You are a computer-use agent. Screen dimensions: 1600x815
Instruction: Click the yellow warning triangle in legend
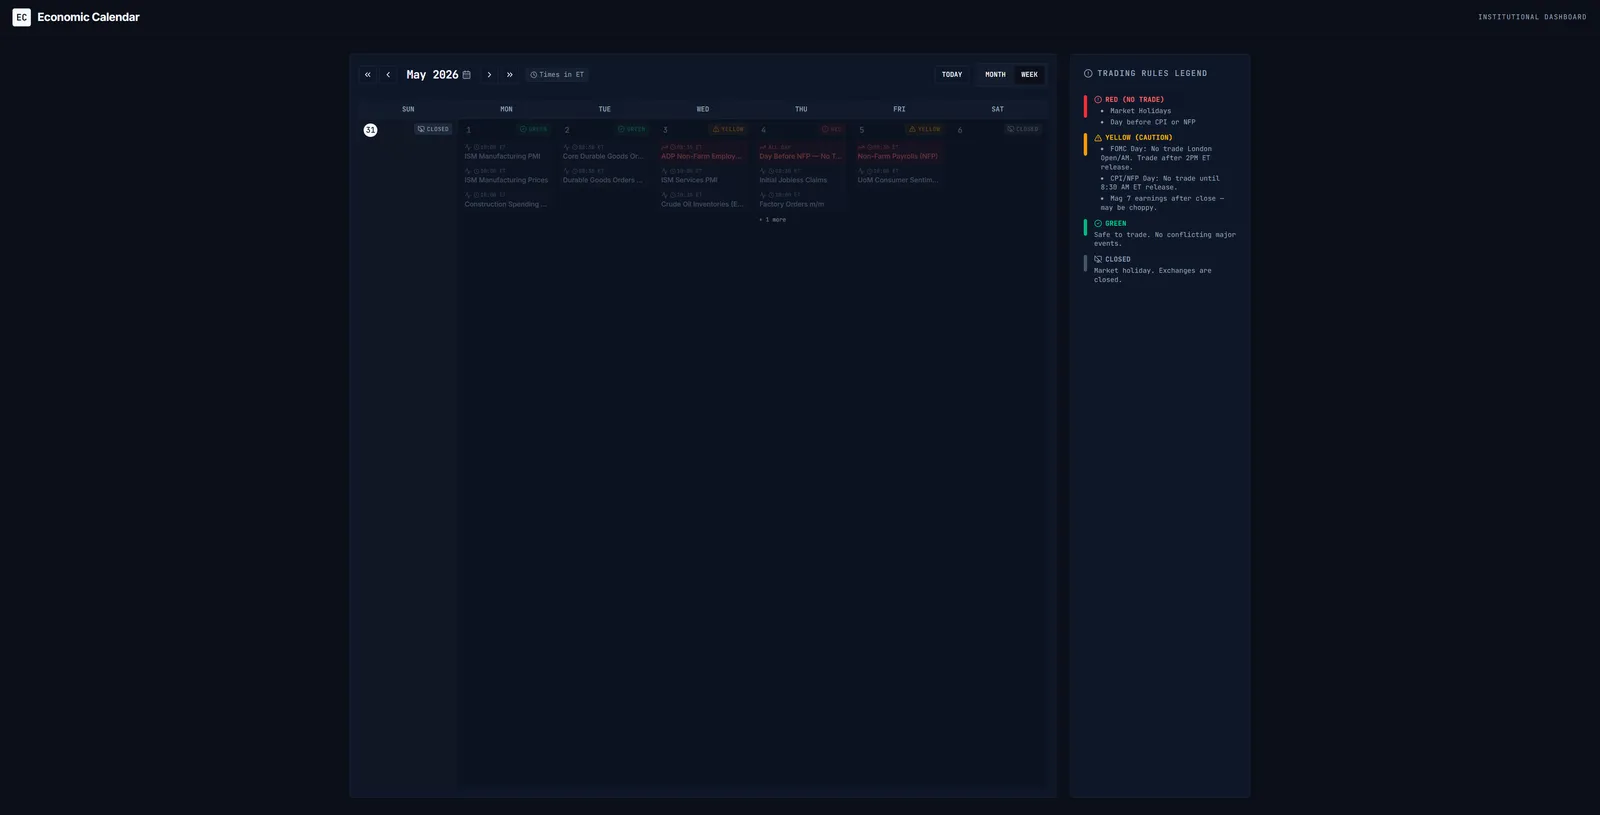pyautogui.click(x=1098, y=138)
